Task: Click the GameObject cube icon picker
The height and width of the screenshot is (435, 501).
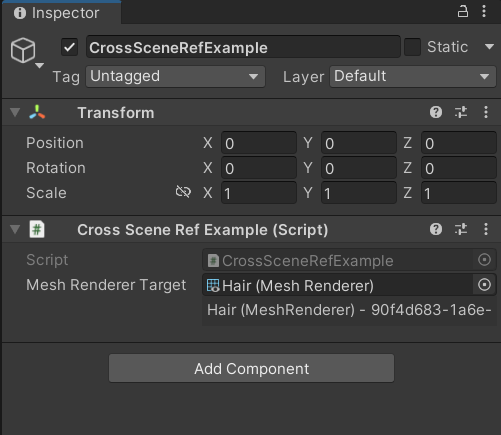Action: tap(26, 52)
